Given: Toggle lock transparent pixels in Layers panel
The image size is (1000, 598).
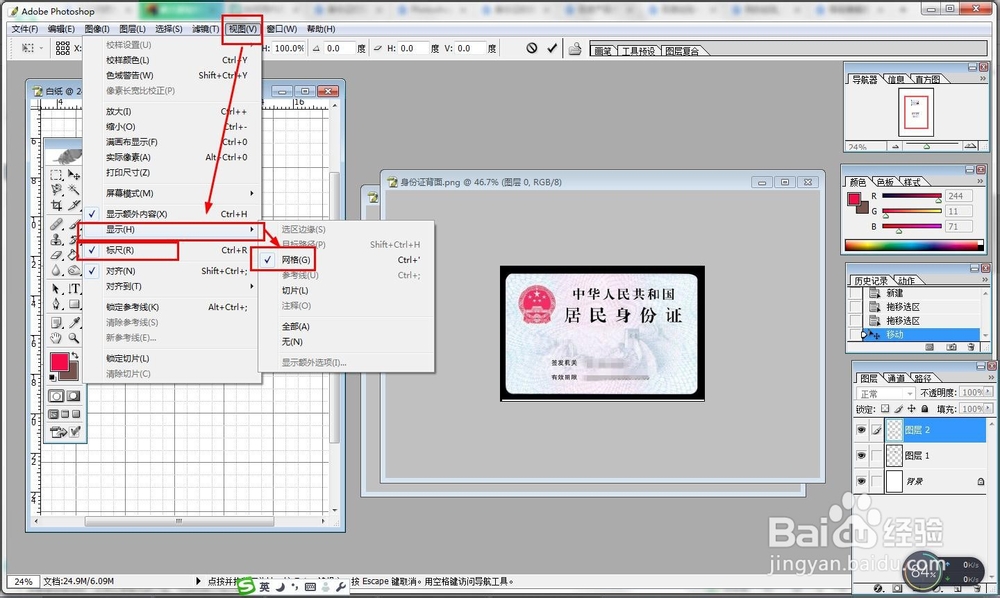Looking at the screenshot, I should click(885, 409).
